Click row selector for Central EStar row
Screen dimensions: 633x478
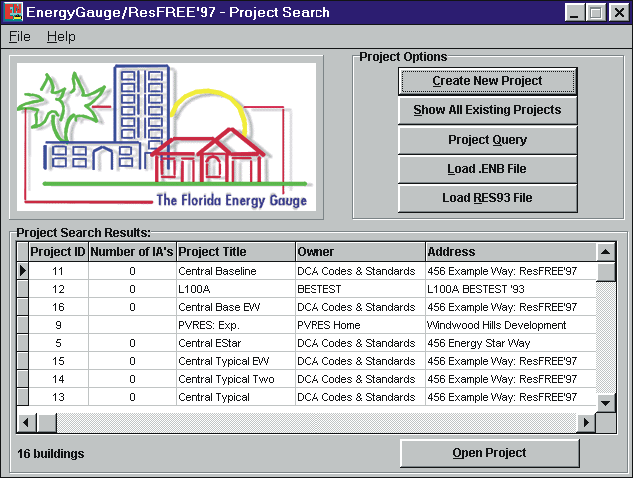23,343
